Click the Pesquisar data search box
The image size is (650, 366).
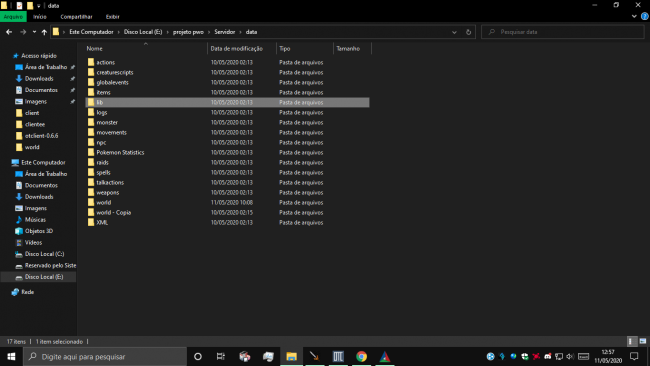click(563, 32)
